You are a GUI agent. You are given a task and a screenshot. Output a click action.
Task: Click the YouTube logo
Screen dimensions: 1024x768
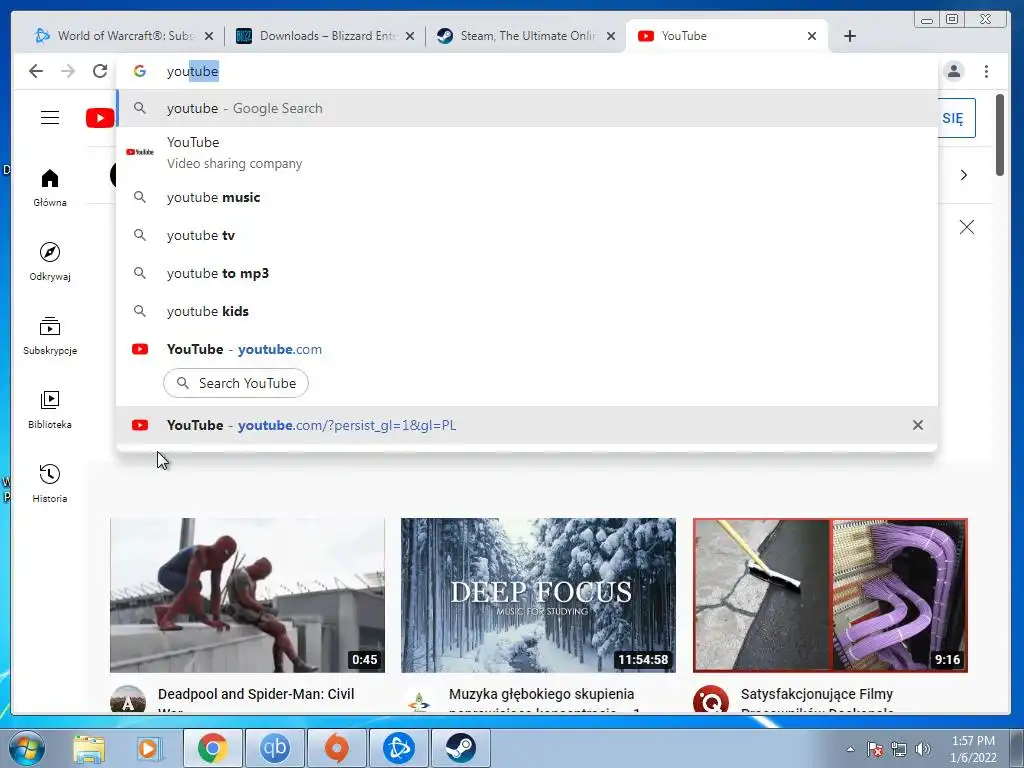pyautogui.click(x=100, y=118)
